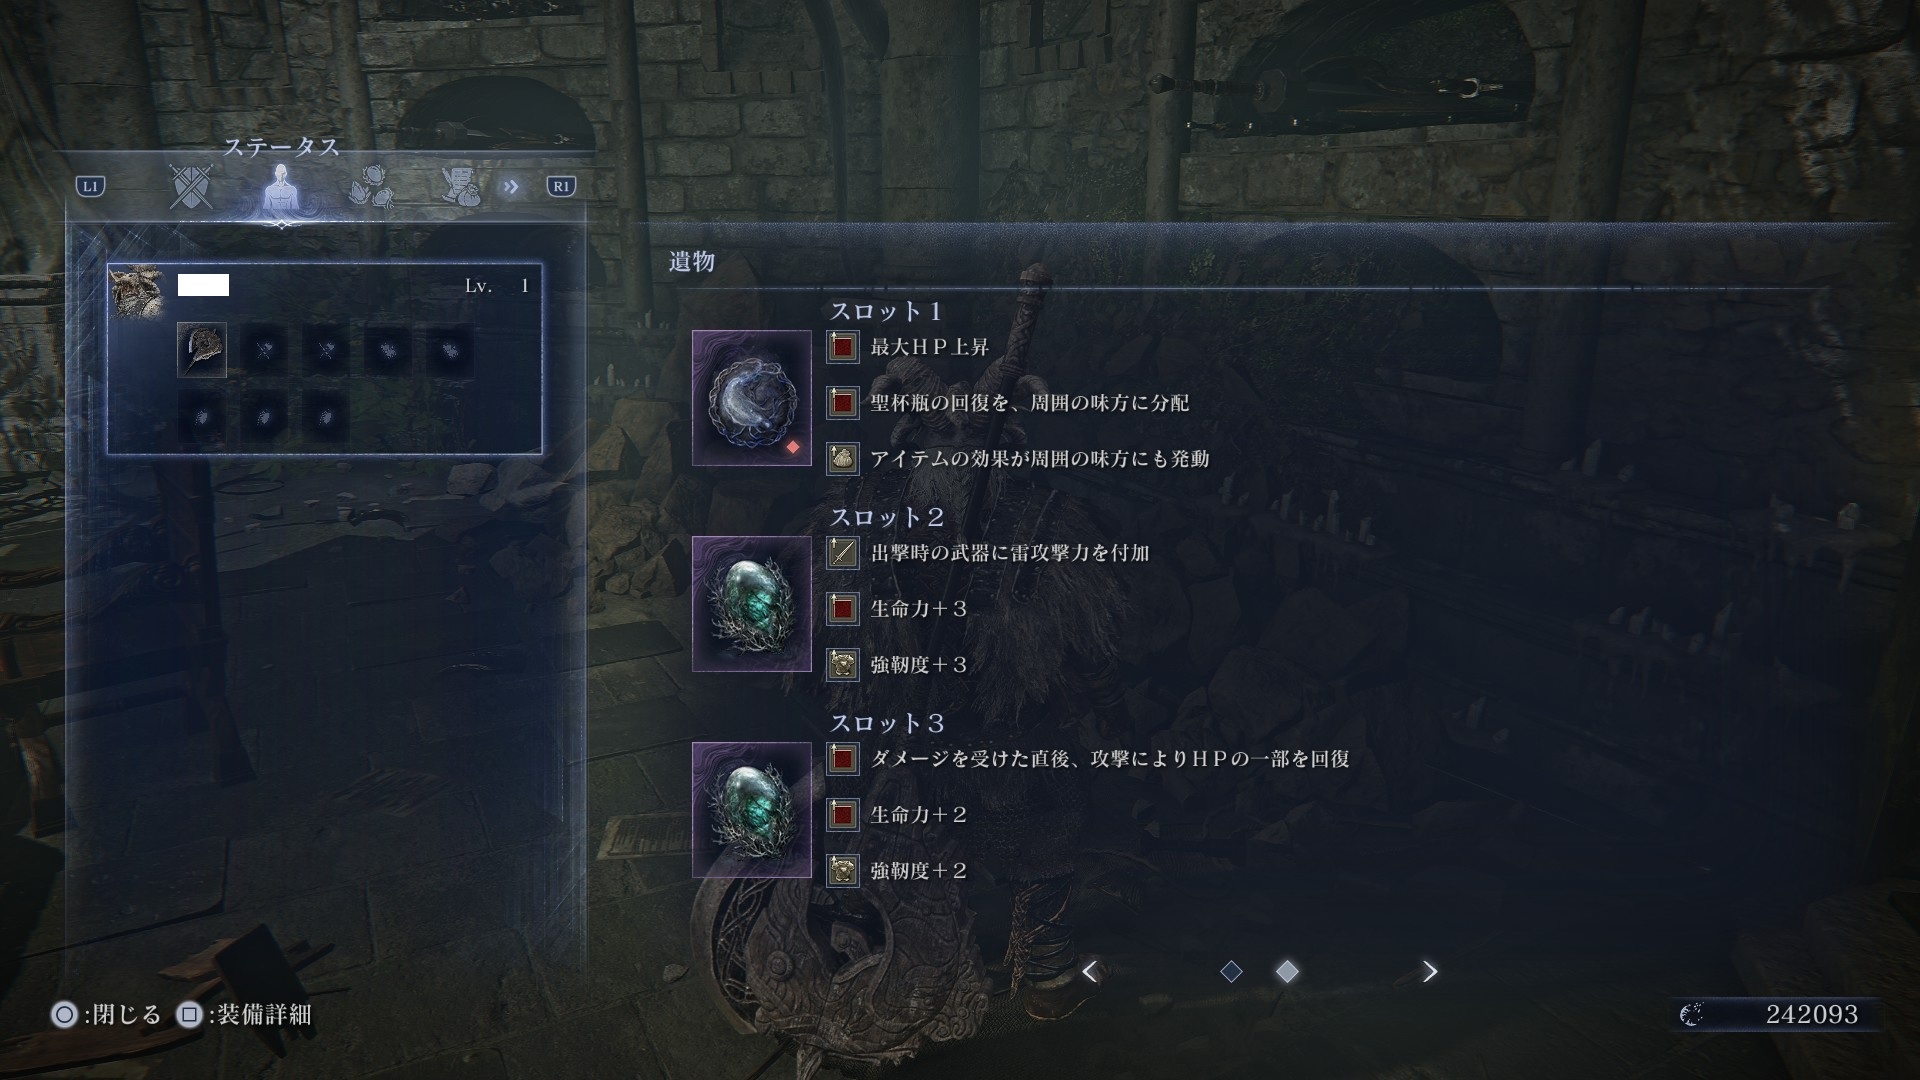
Task: Expand more tabs with double chevron
Action: 511,187
